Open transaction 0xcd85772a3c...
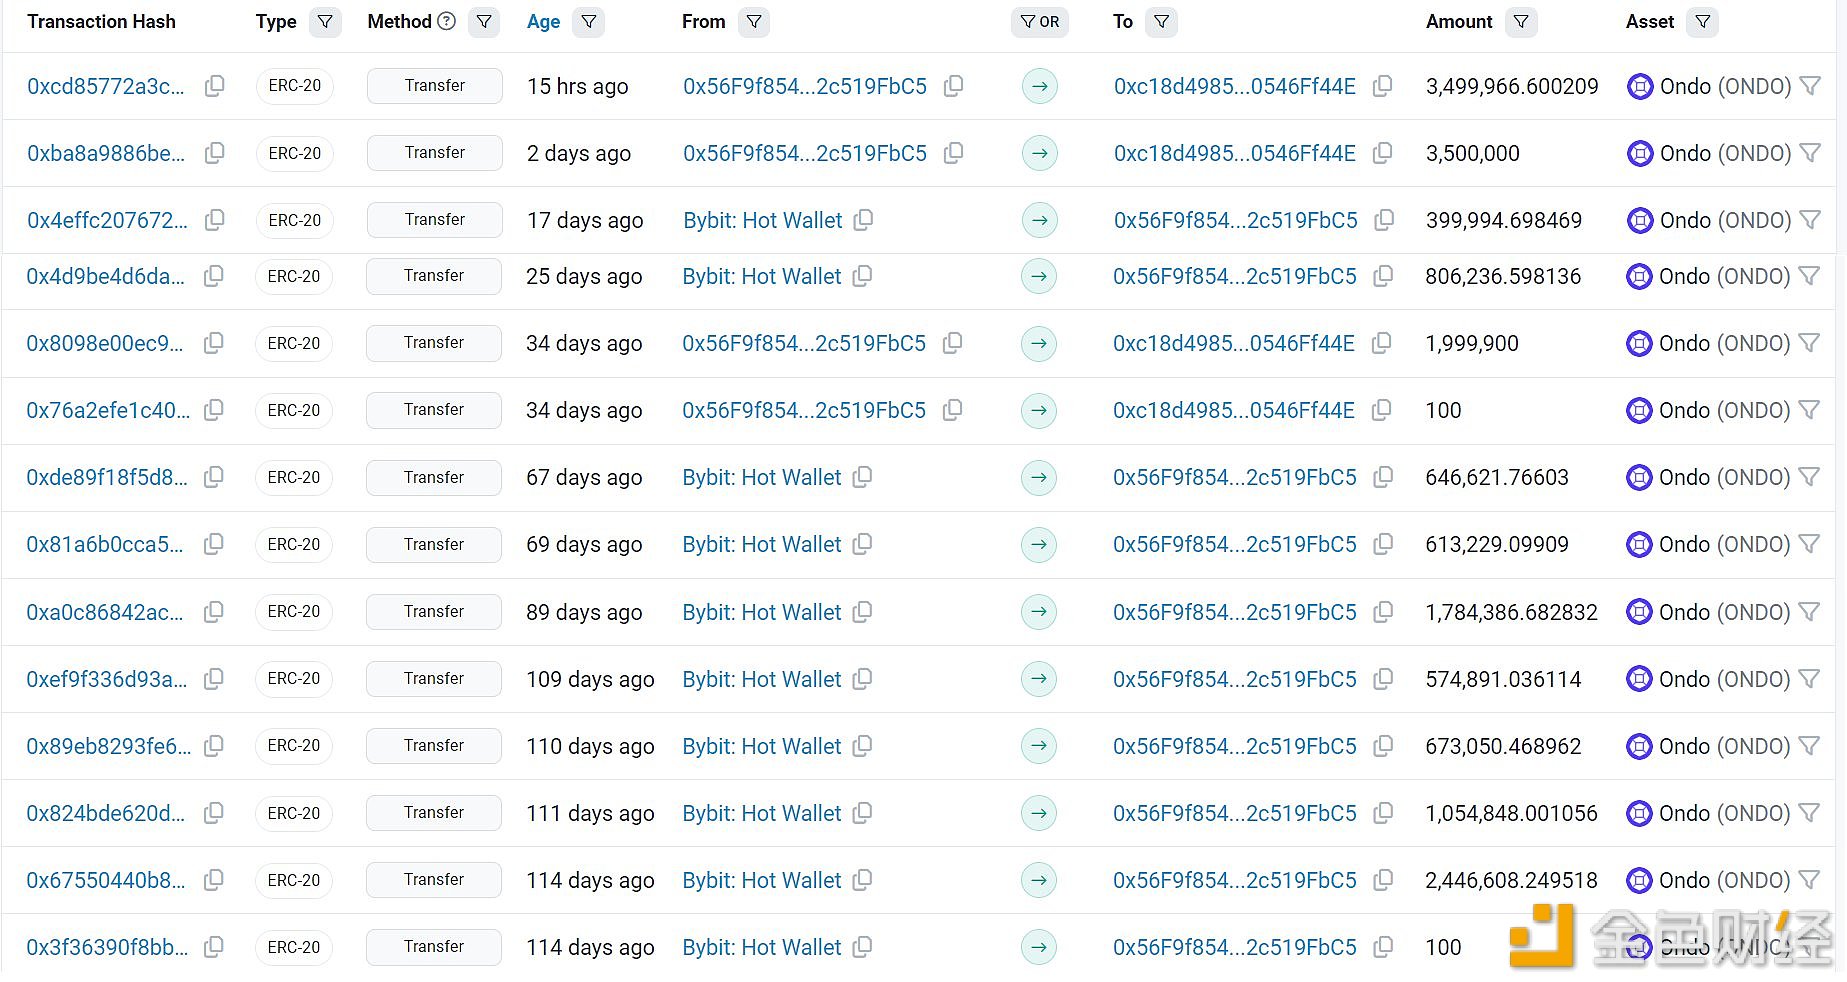 [x=105, y=86]
